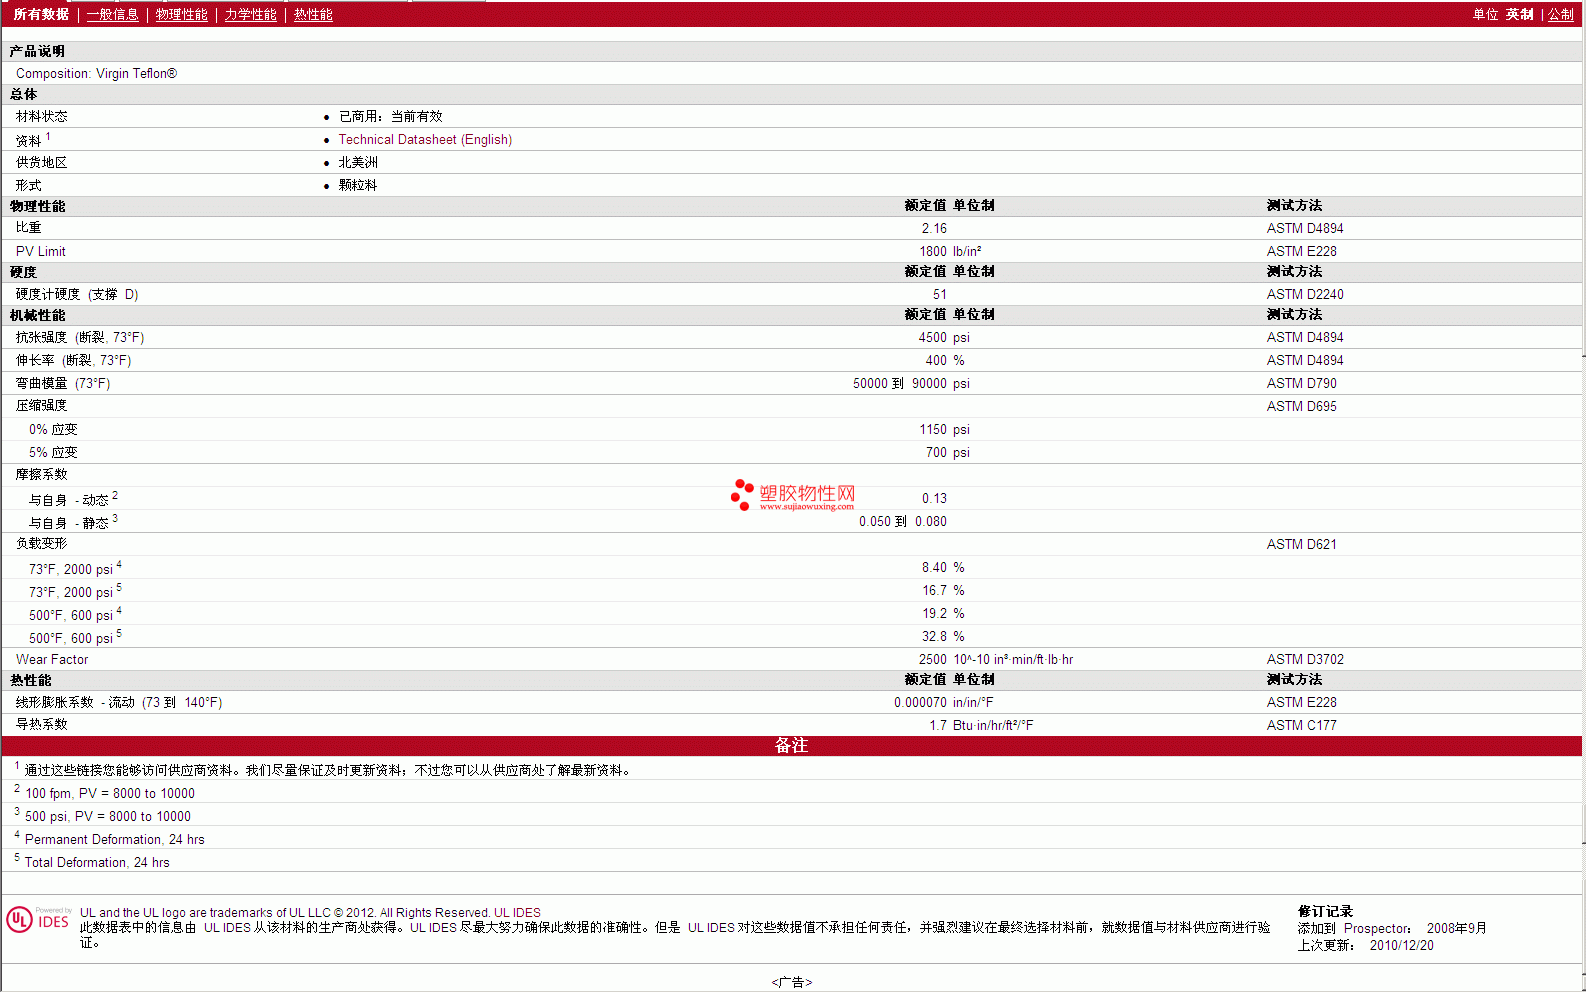
Task: Select the Wear Factor value 2500
Action: [x=932, y=660]
